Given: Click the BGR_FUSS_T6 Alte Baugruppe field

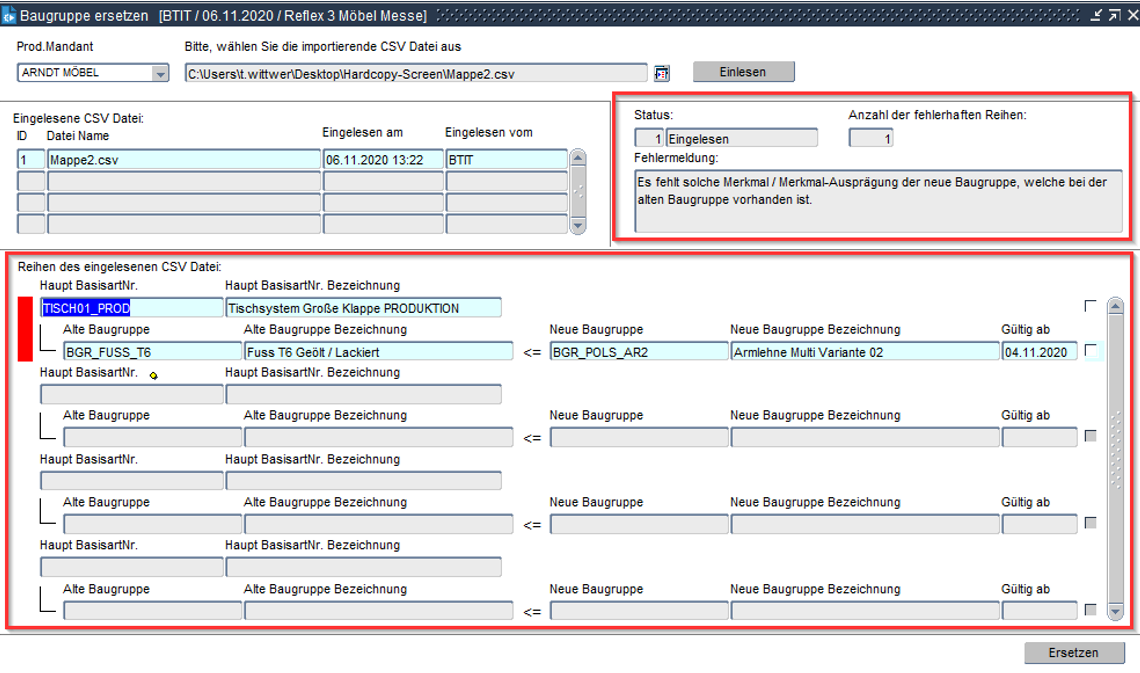Looking at the screenshot, I should (x=152, y=352).
